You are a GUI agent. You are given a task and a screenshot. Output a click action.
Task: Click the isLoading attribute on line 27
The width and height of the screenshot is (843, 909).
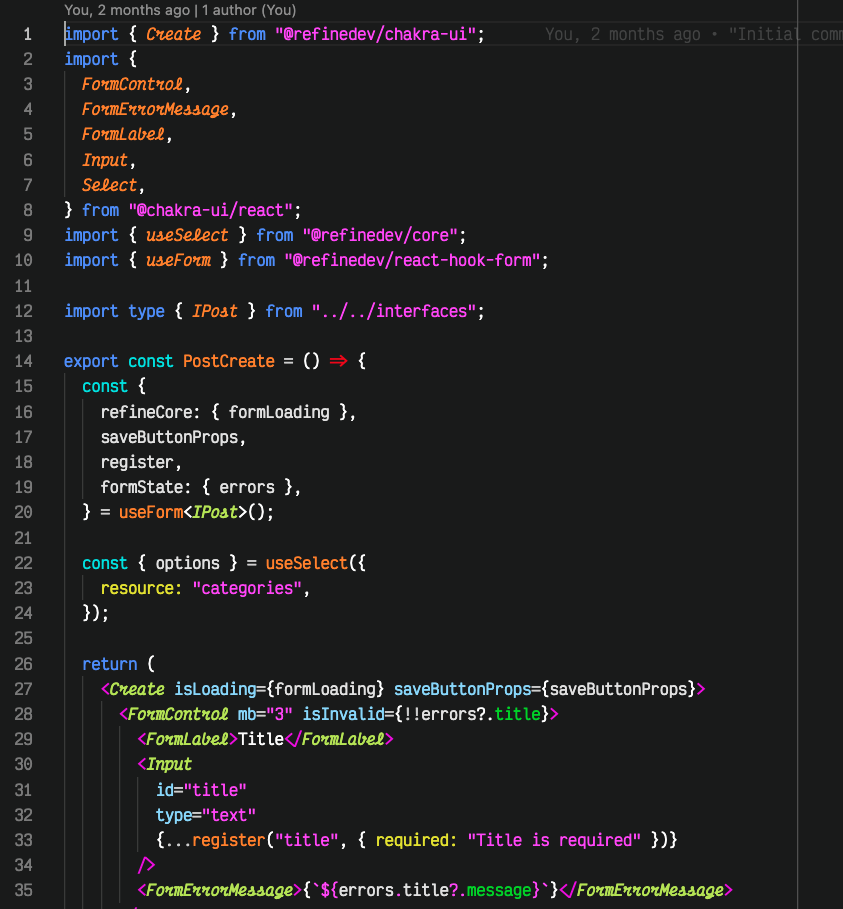point(215,689)
